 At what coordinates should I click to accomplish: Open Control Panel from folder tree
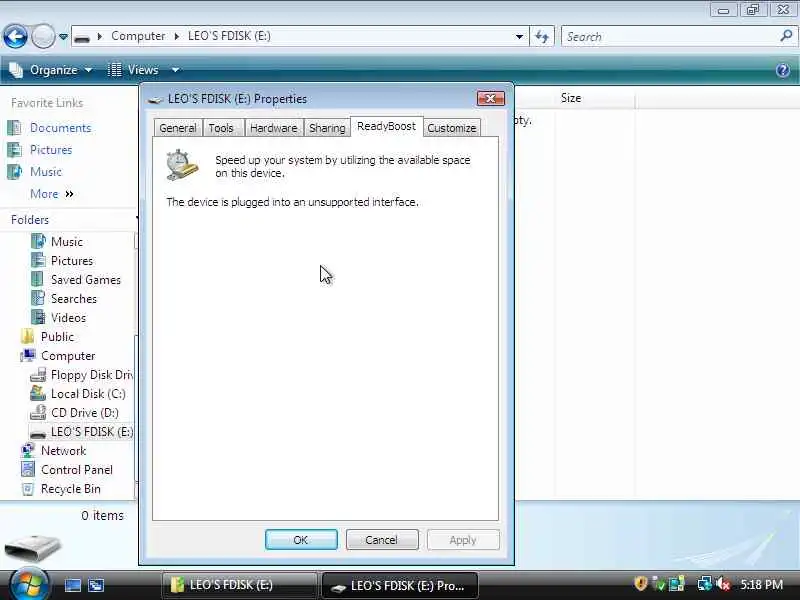77,470
